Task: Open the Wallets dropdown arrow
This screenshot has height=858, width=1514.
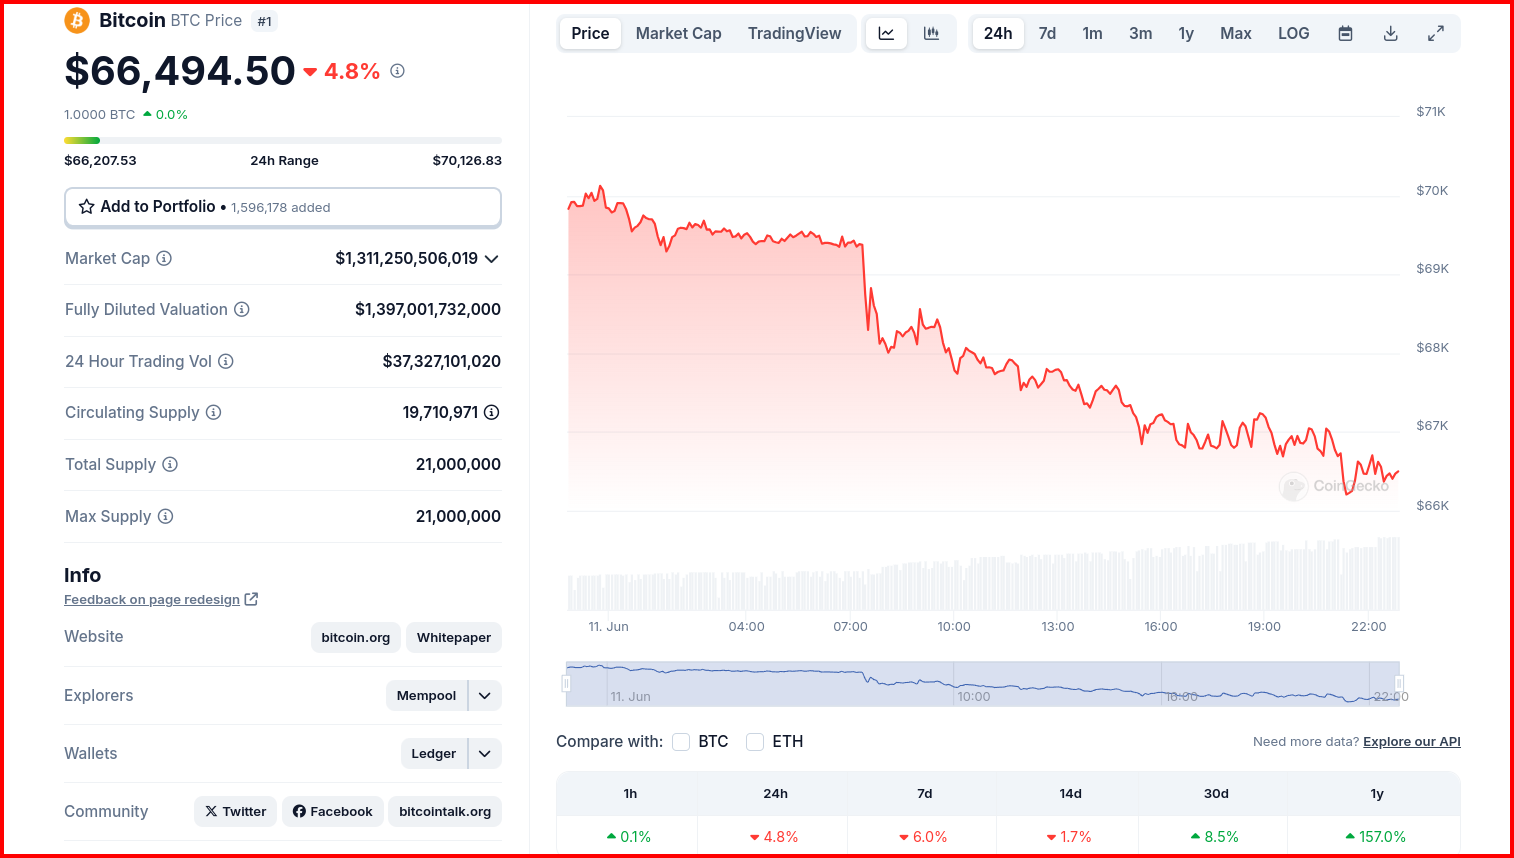Action: point(485,753)
